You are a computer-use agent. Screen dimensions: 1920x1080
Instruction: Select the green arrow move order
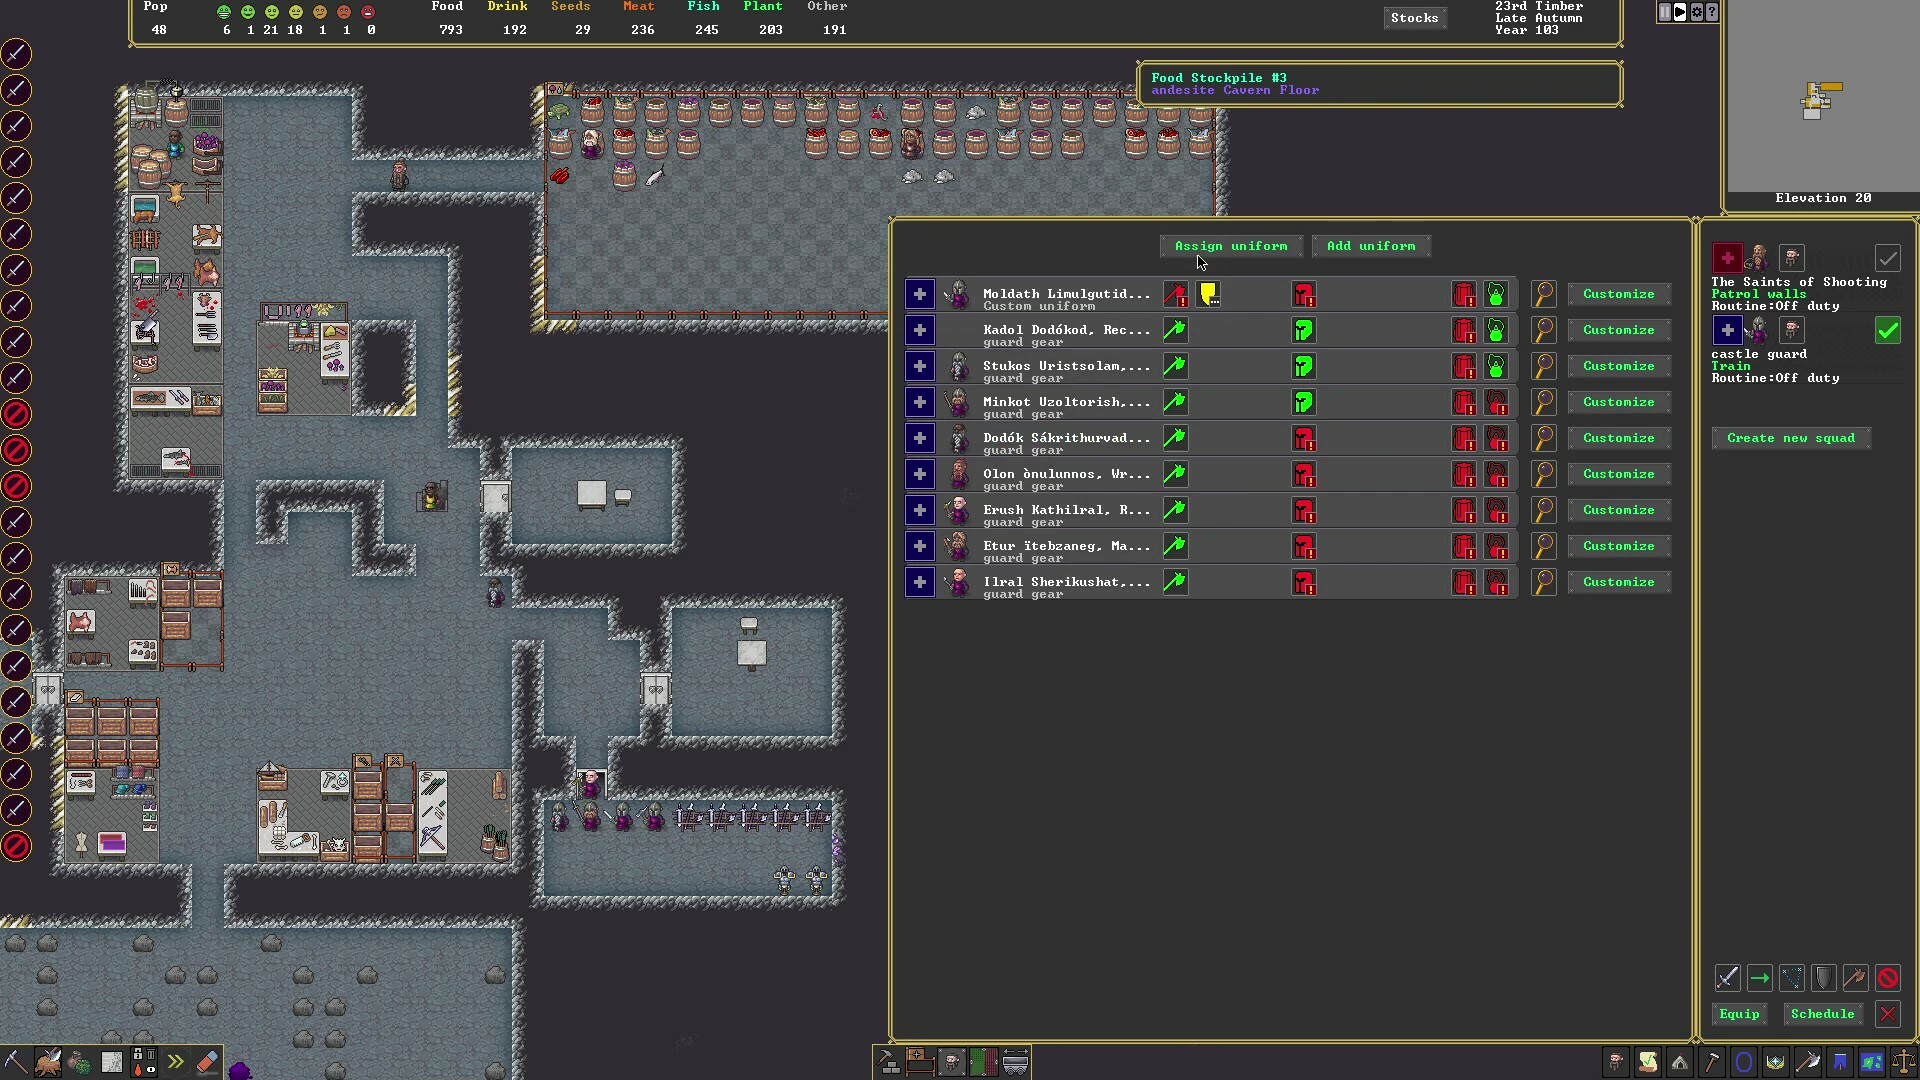(1759, 978)
